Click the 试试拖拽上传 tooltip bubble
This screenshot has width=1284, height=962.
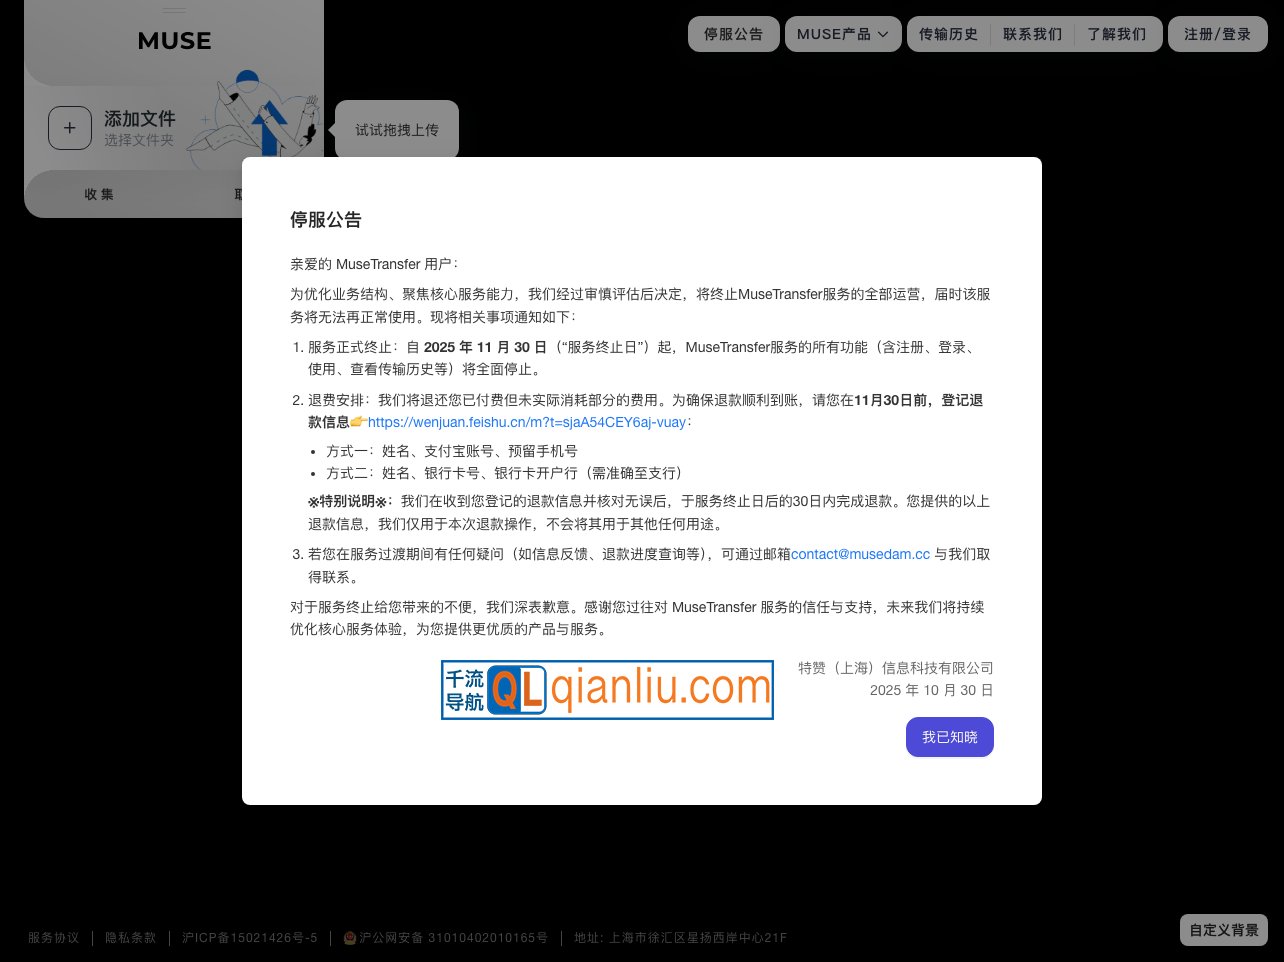tap(396, 129)
